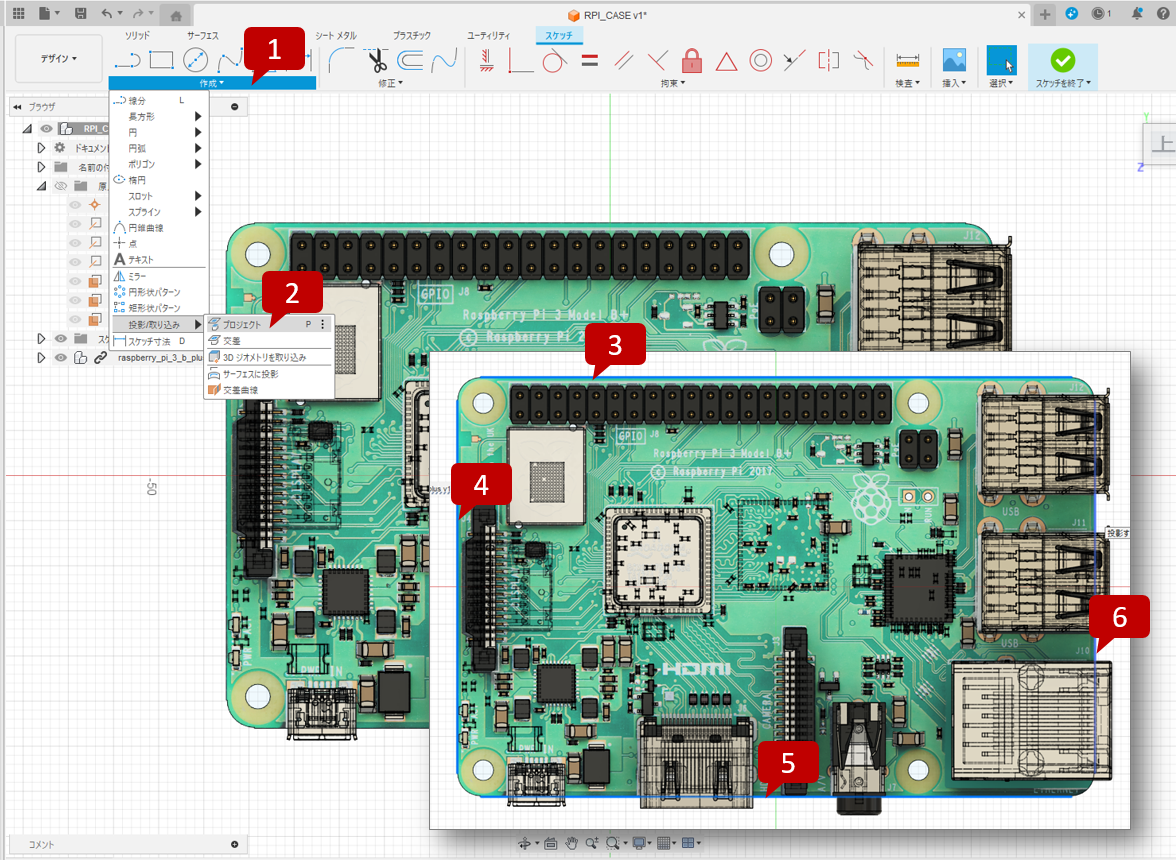Screen dimensions: 1176x860
Task: Toggle visibility of the origin point item
Action: pos(75,205)
